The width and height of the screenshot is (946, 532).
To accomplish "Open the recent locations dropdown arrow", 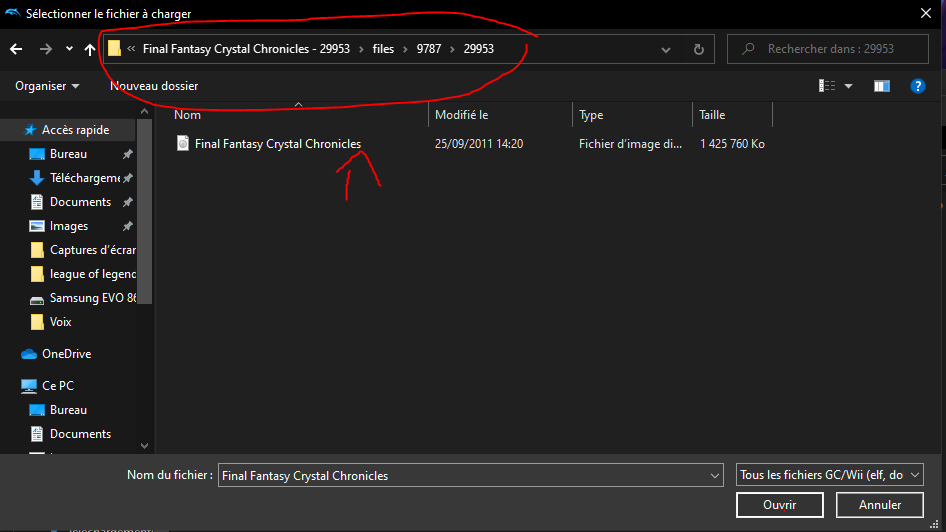I will pyautogui.click(x=69, y=49).
